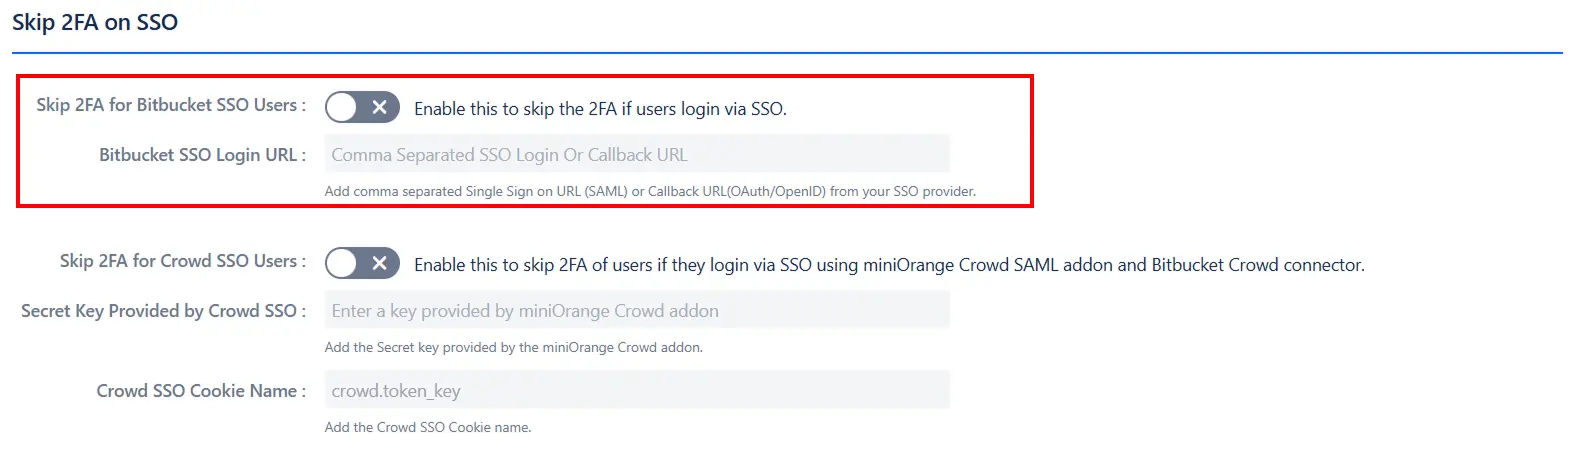
Task: Click text about miniOrange Crowd SAML addon
Action: tap(889, 265)
